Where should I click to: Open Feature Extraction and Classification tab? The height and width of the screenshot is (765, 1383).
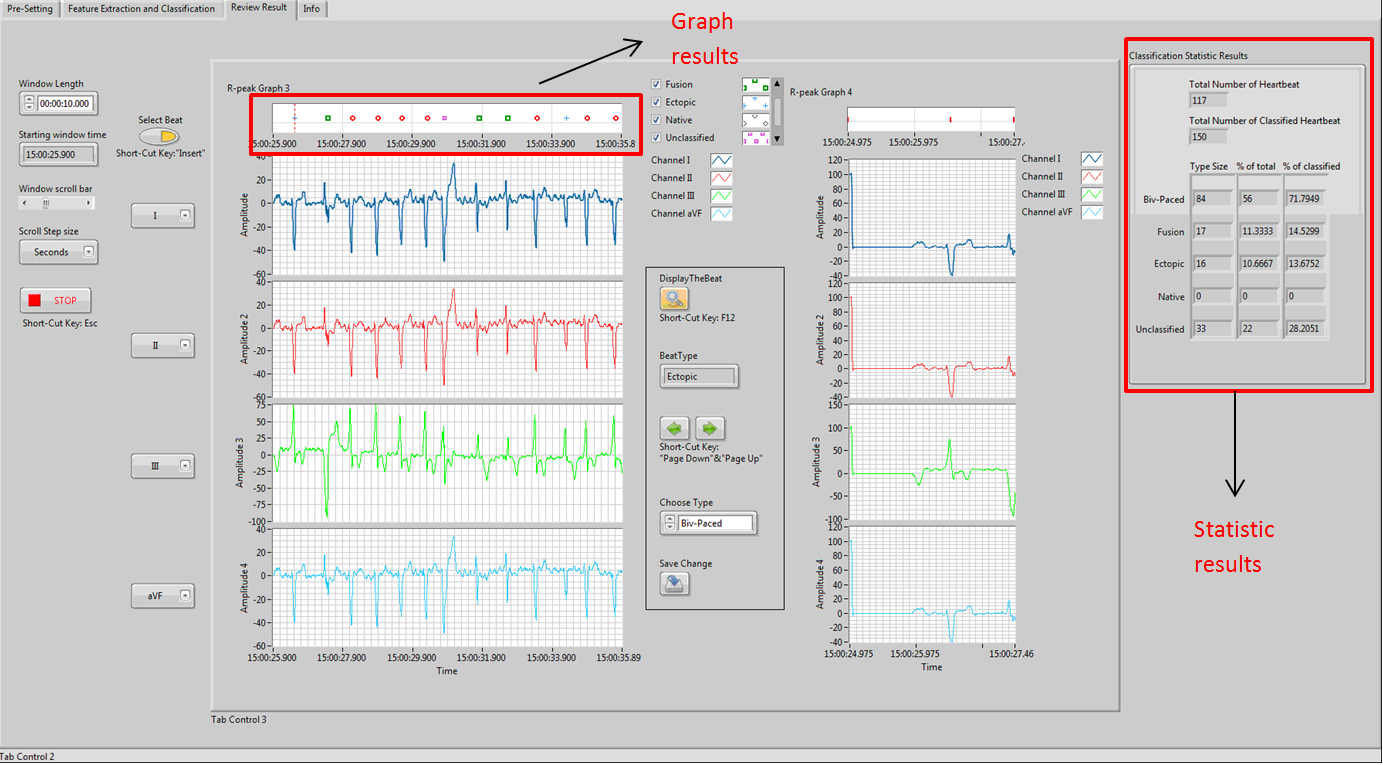pos(141,9)
